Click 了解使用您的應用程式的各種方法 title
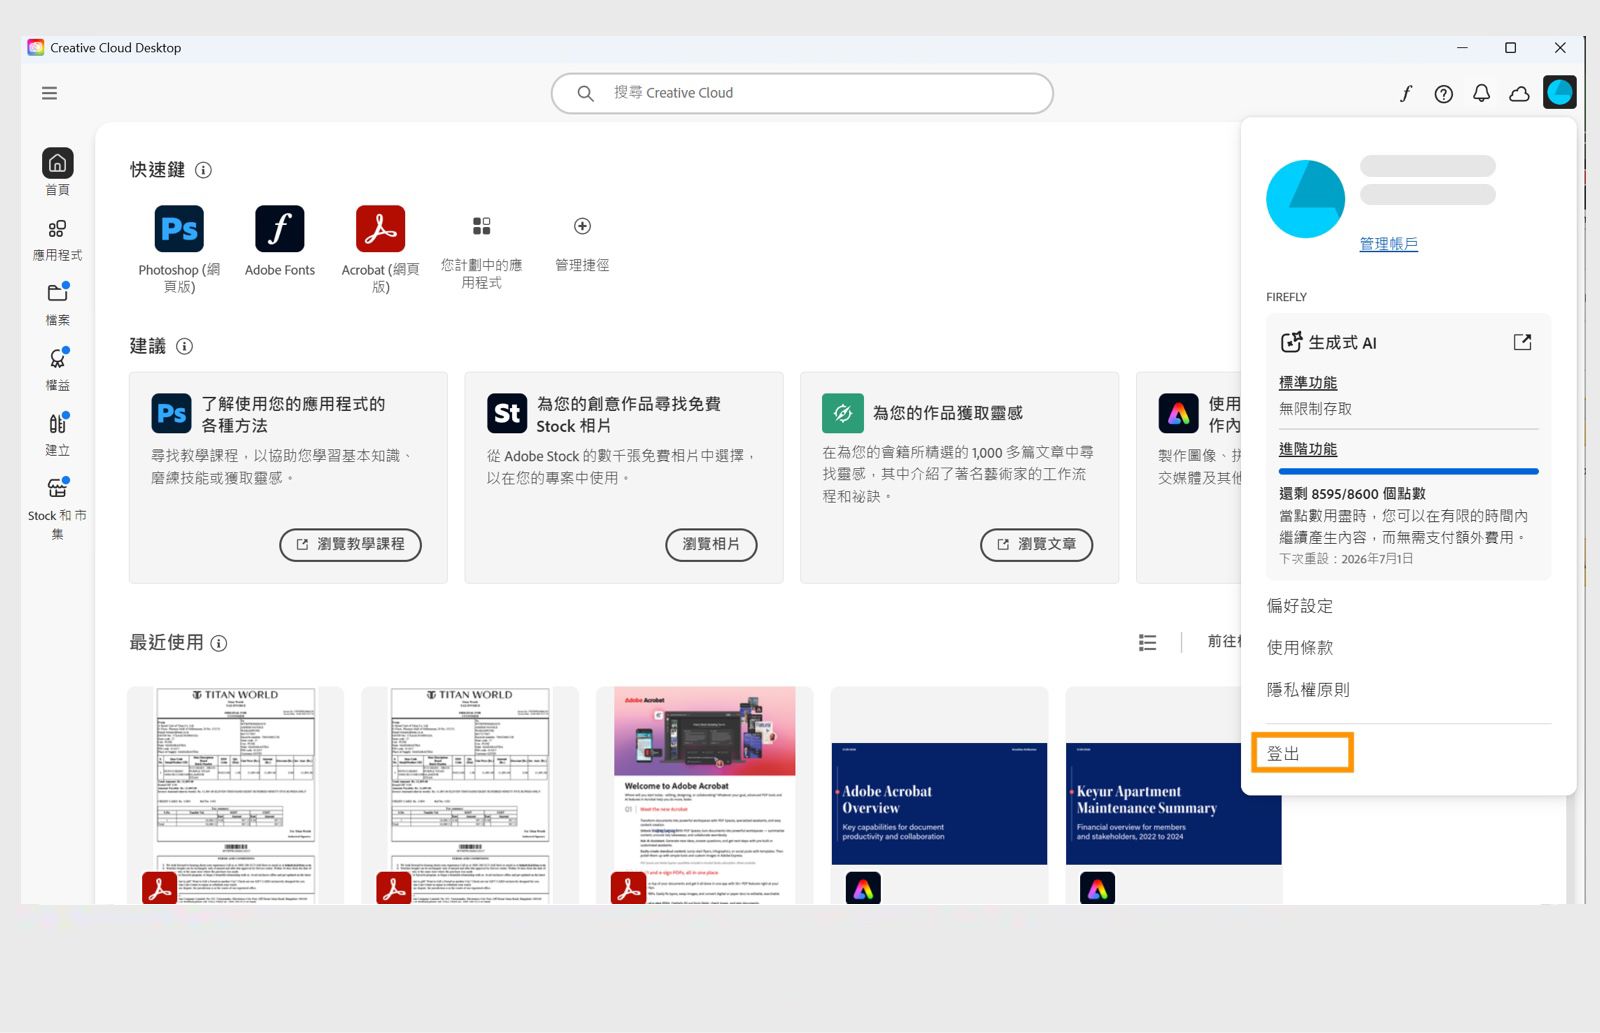 coord(293,414)
